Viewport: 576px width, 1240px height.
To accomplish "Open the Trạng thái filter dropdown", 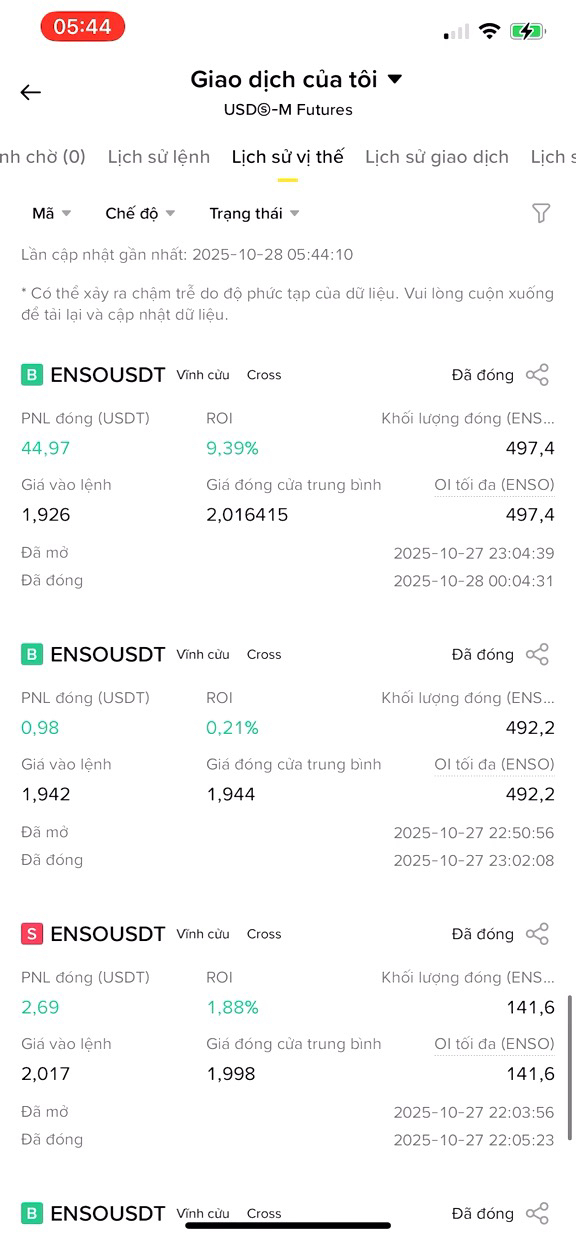I will pyautogui.click(x=254, y=213).
